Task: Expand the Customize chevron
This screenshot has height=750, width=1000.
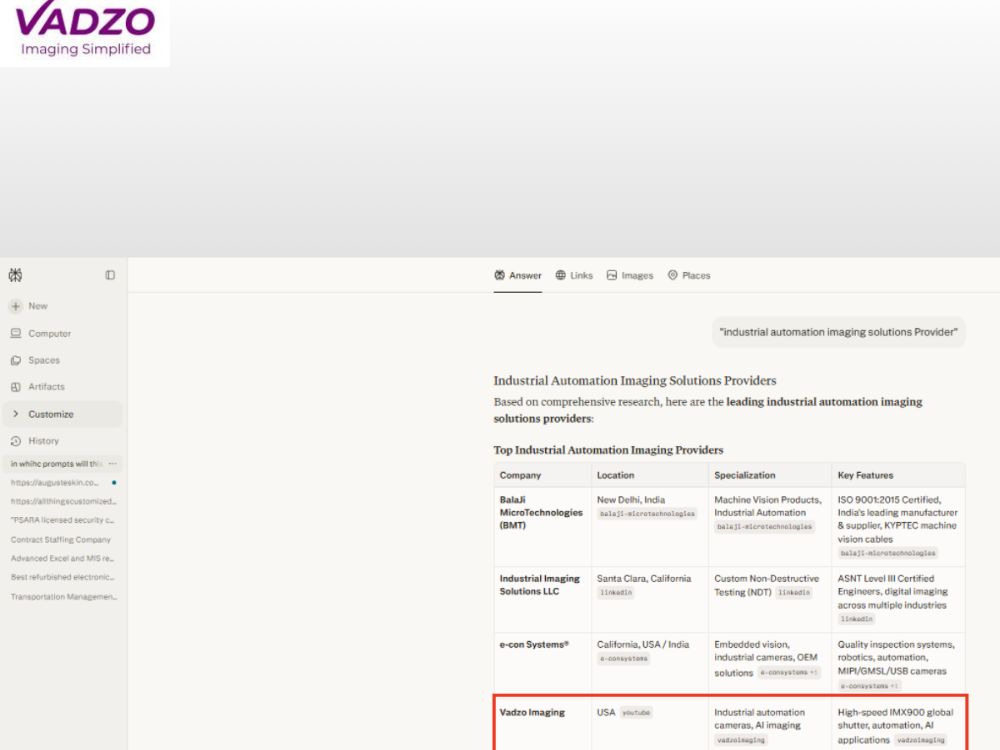Action: coord(16,414)
